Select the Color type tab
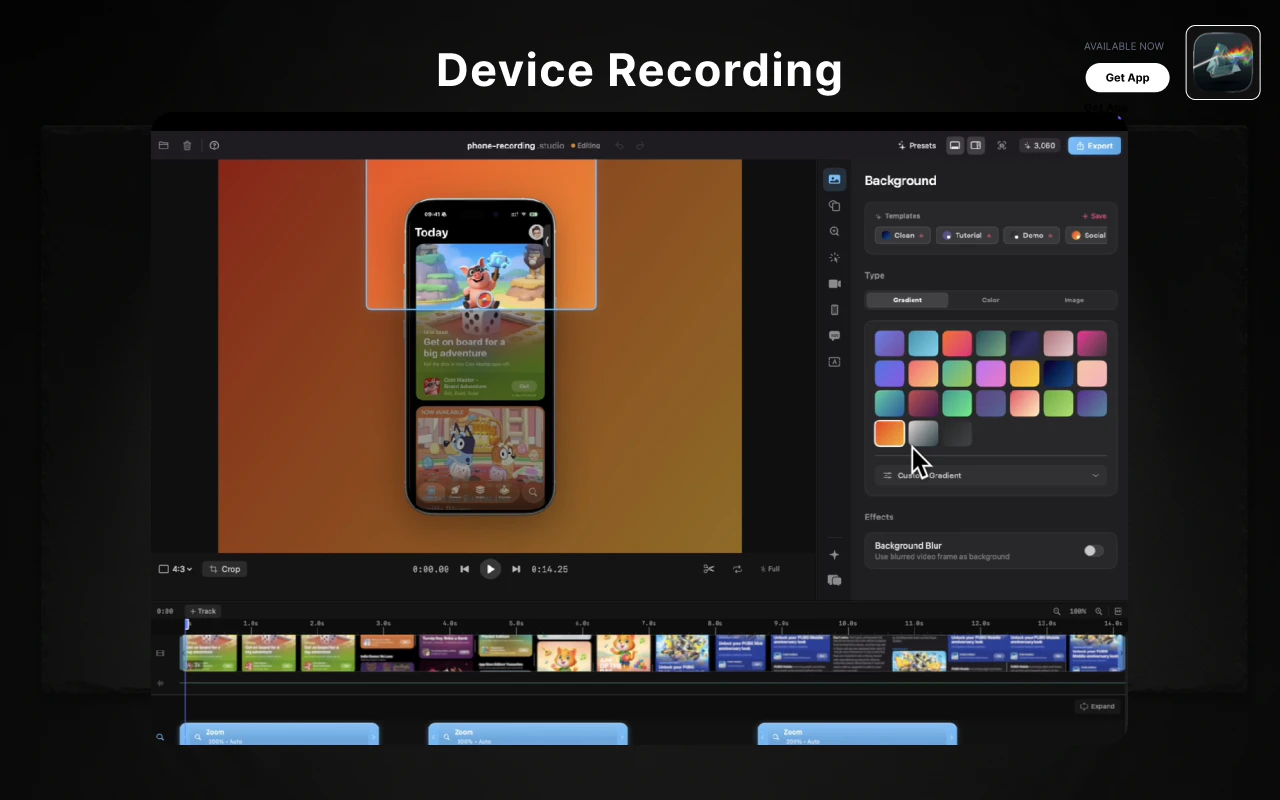This screenshot has height=800, width=1280. pos(990,300)
